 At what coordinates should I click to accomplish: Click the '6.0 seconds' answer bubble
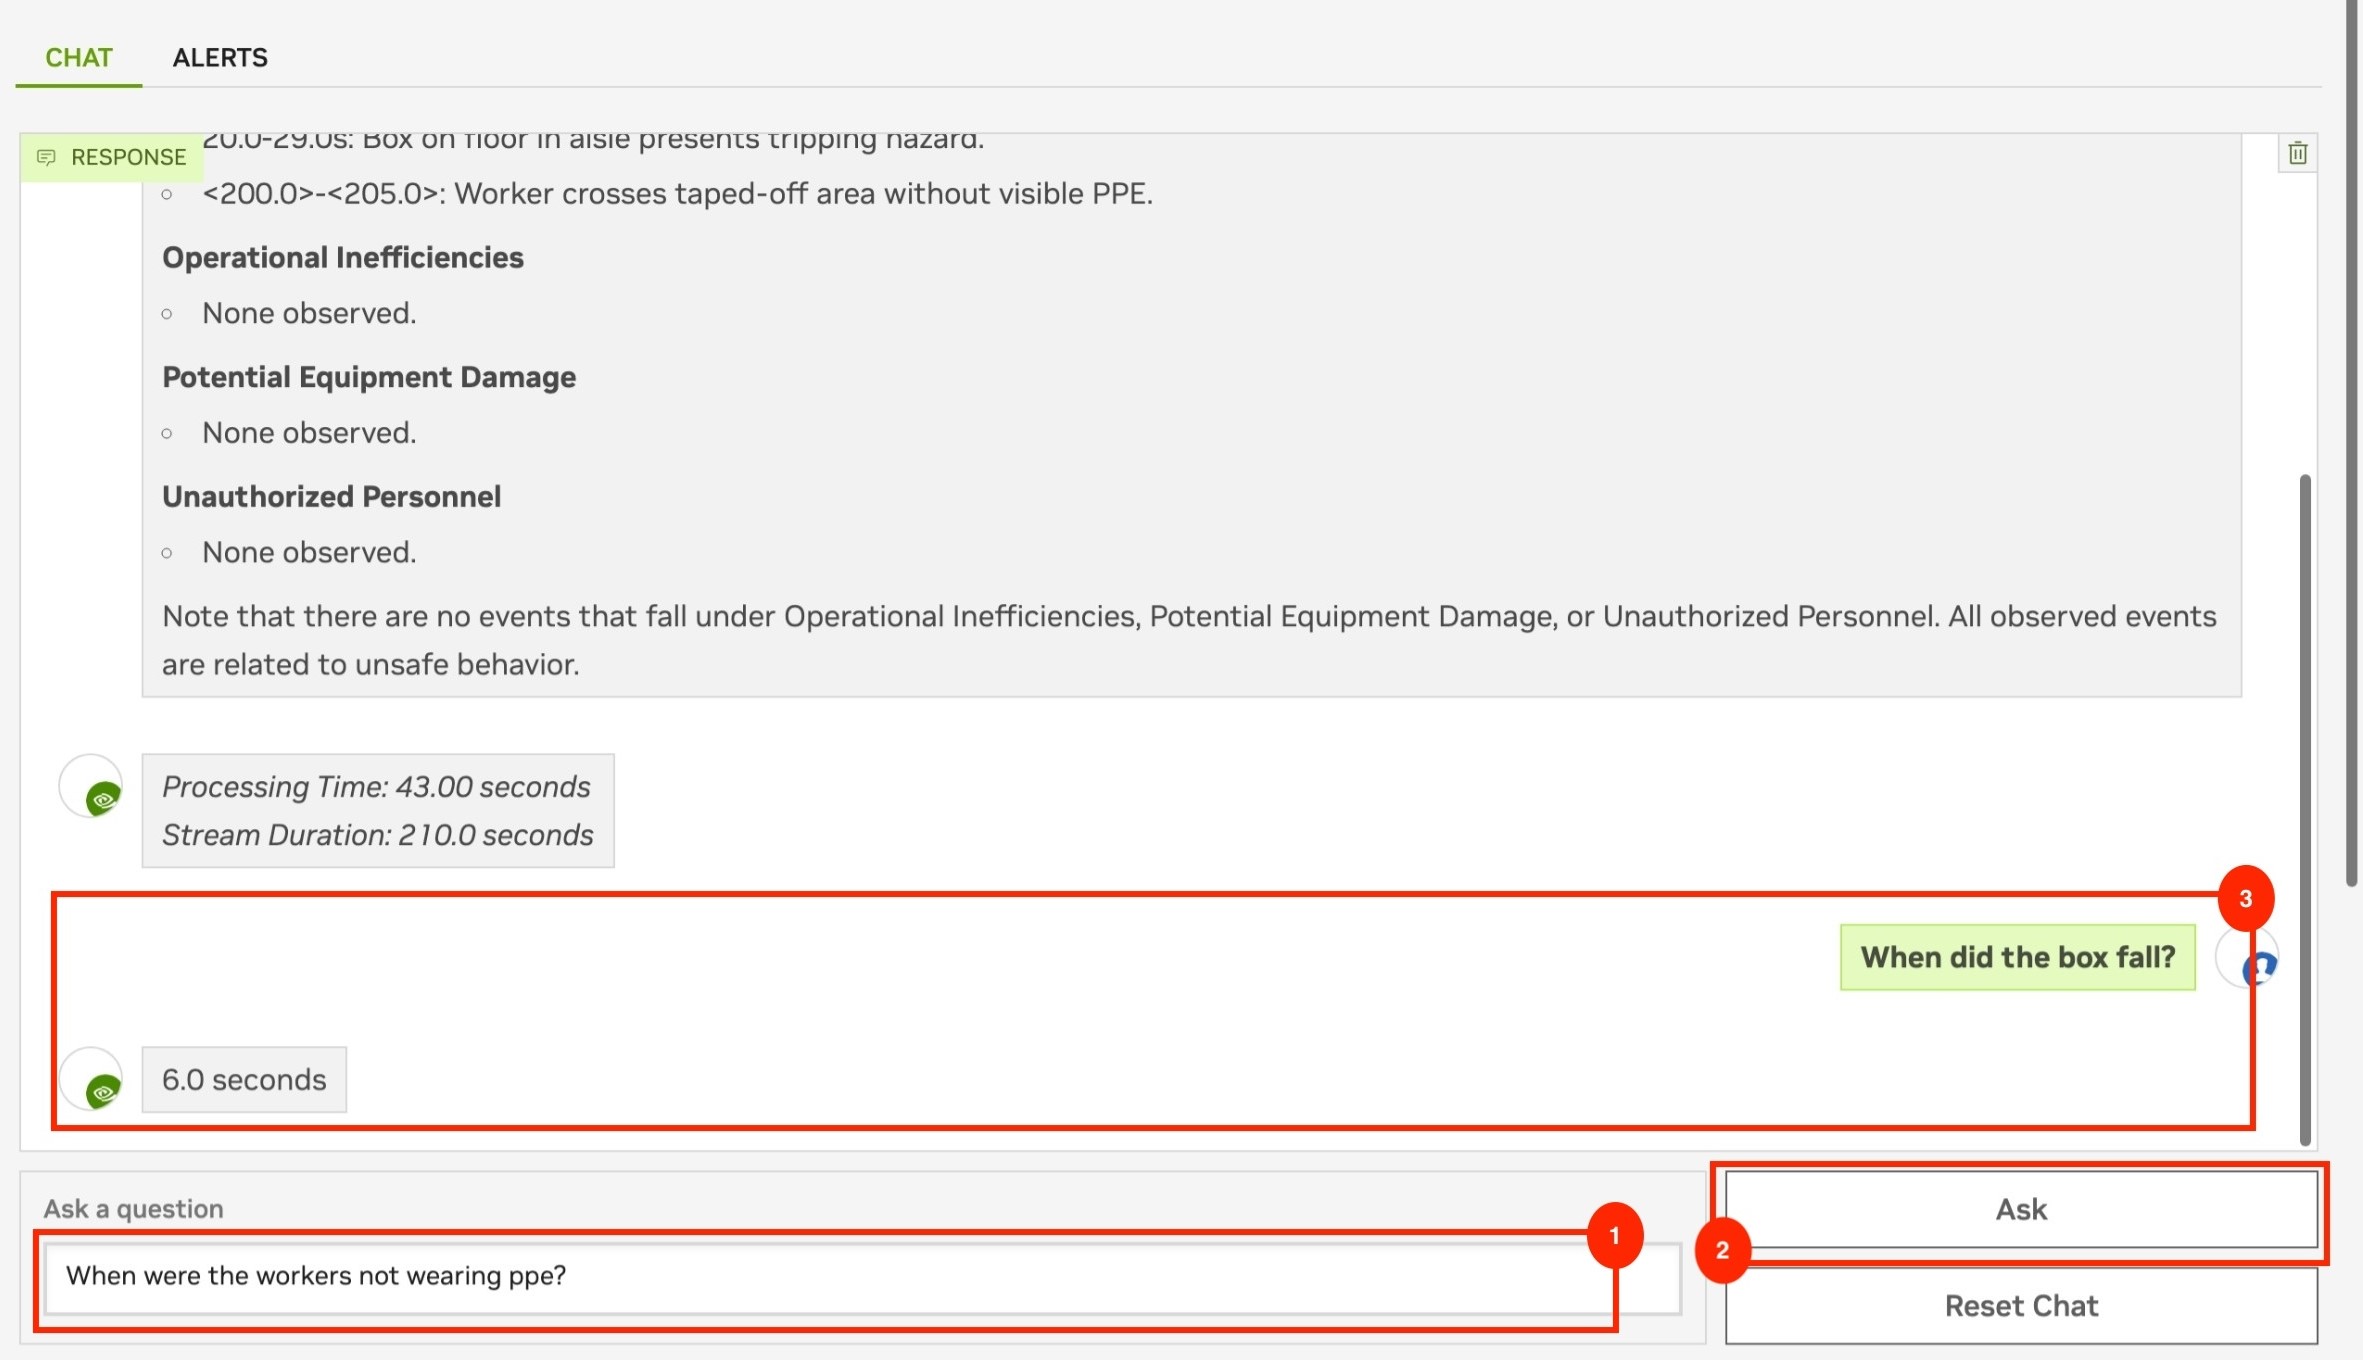(x=244, y=1080)
